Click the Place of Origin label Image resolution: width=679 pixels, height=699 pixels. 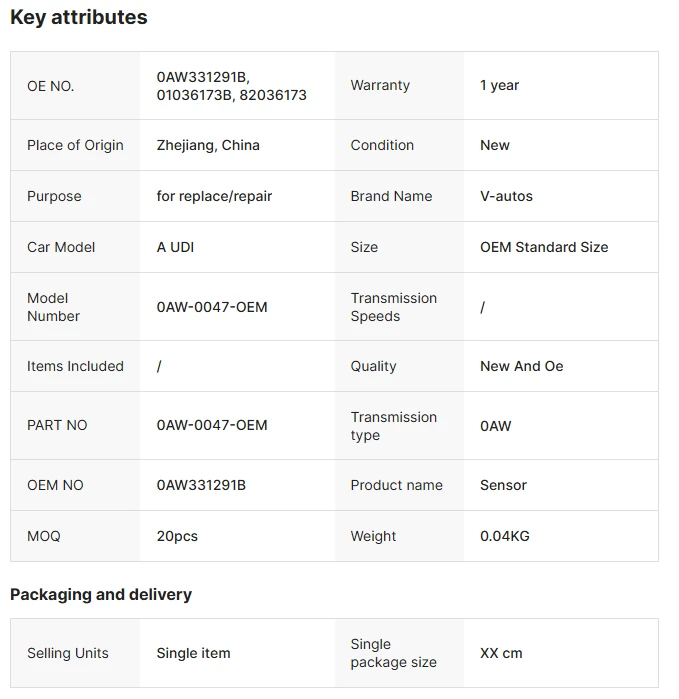(75, 145)
